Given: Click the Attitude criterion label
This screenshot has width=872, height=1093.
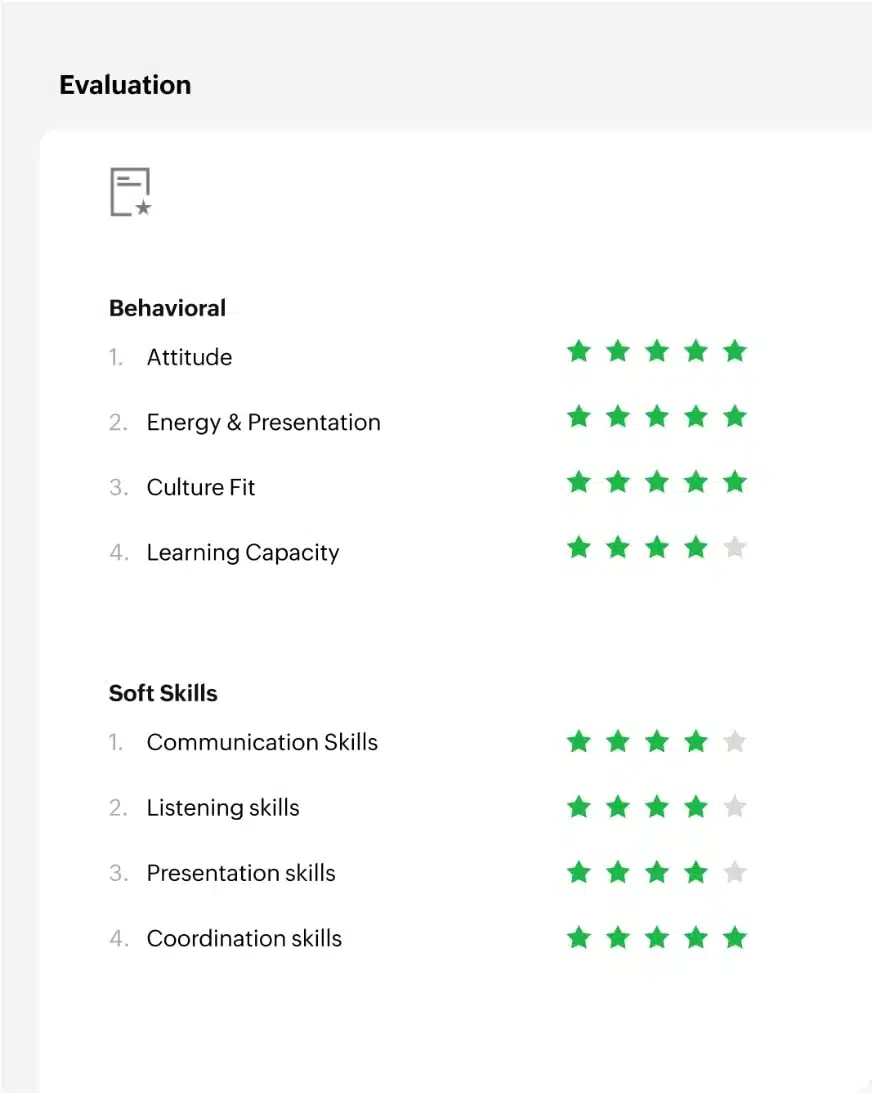Looking at the screenshot, I should click(x=189, y=358).
